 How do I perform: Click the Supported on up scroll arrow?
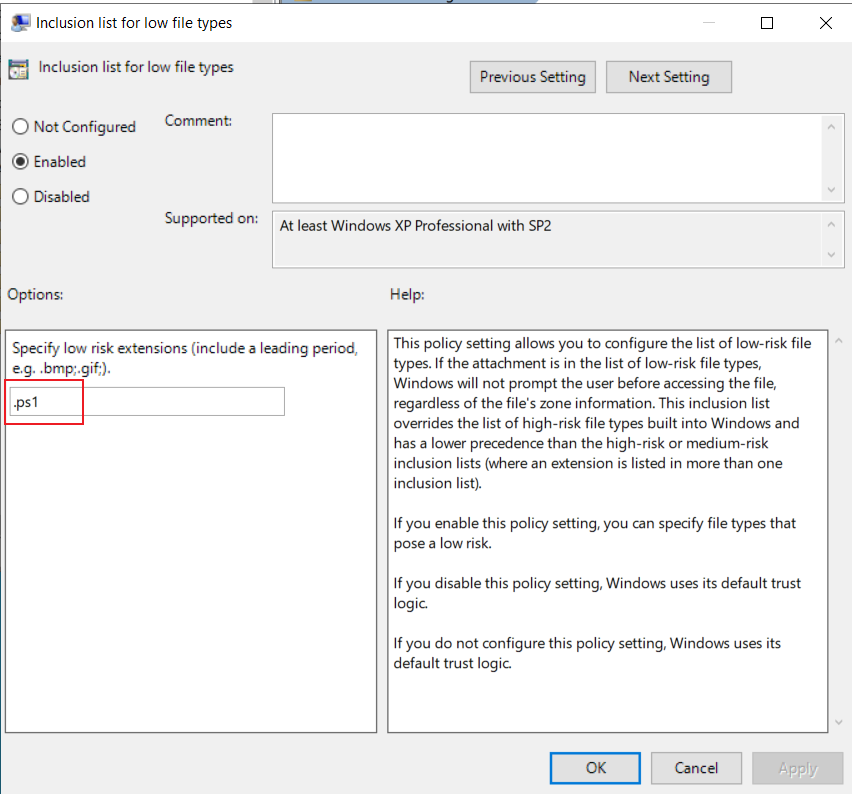[831, 224]
